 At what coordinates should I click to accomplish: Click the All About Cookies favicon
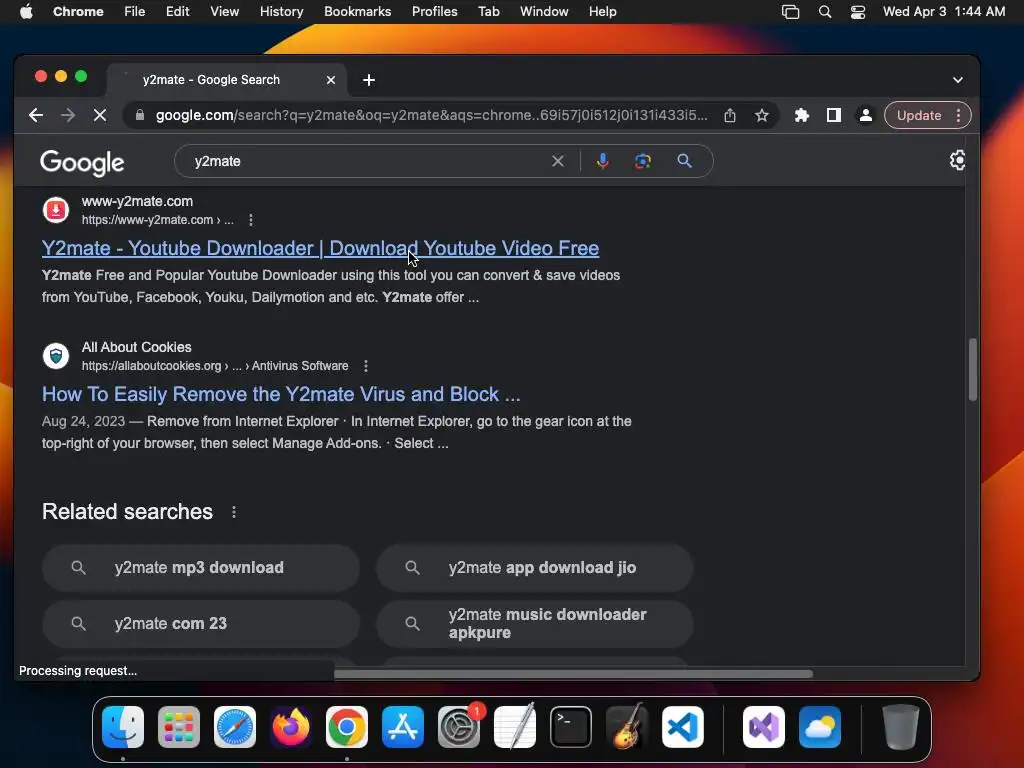56,356
